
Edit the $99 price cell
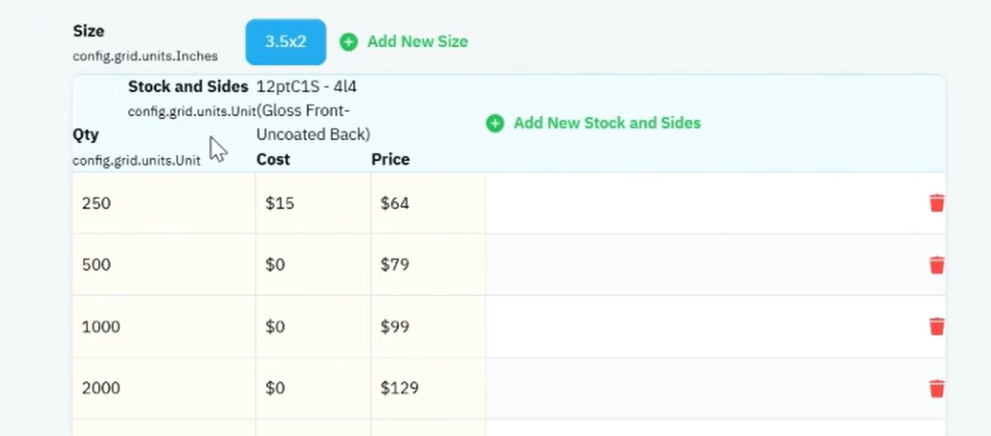pos(428,327)
